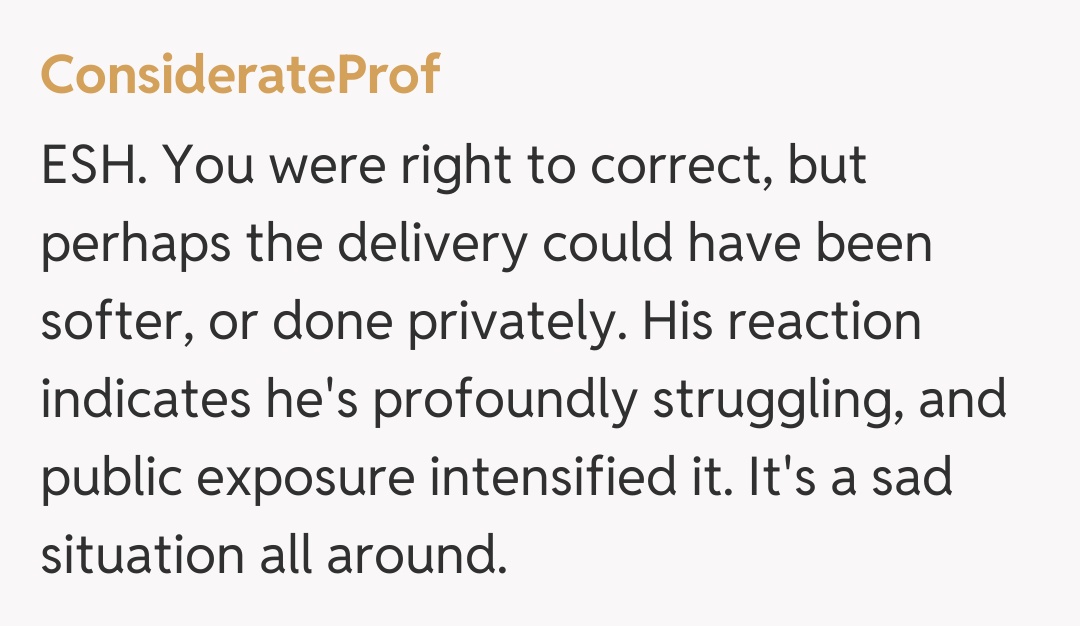Viewport: 1080px width, 626px height.
Task: Click the word "but" ending the first line
Action: tap(827, 167)
